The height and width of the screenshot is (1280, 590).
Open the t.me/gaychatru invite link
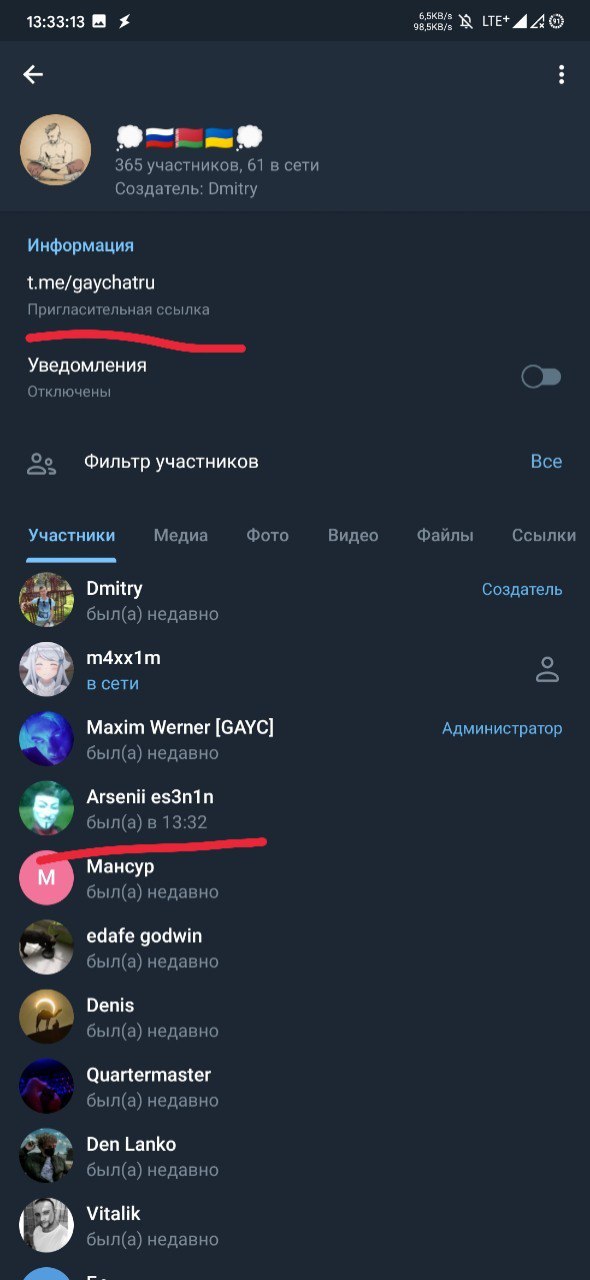(91, 283)
